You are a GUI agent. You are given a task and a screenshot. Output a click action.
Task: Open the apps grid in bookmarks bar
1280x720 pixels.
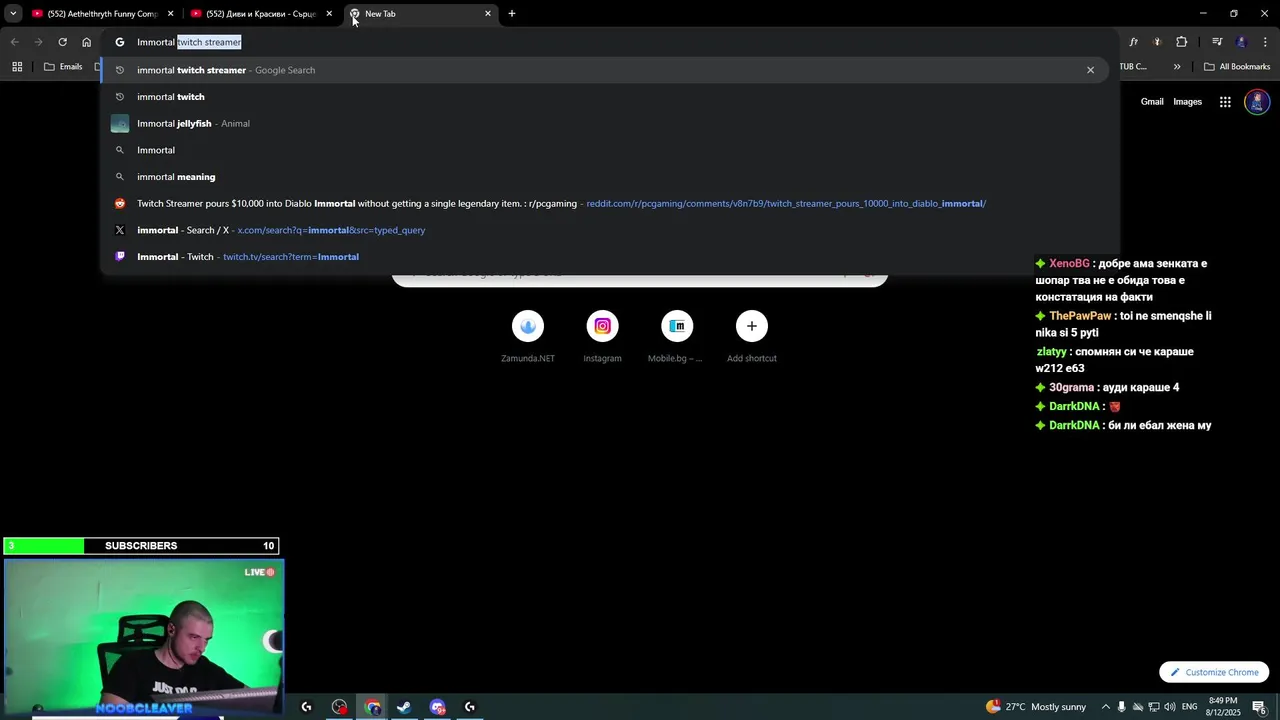pyautogui.click(x=17, y=67)
